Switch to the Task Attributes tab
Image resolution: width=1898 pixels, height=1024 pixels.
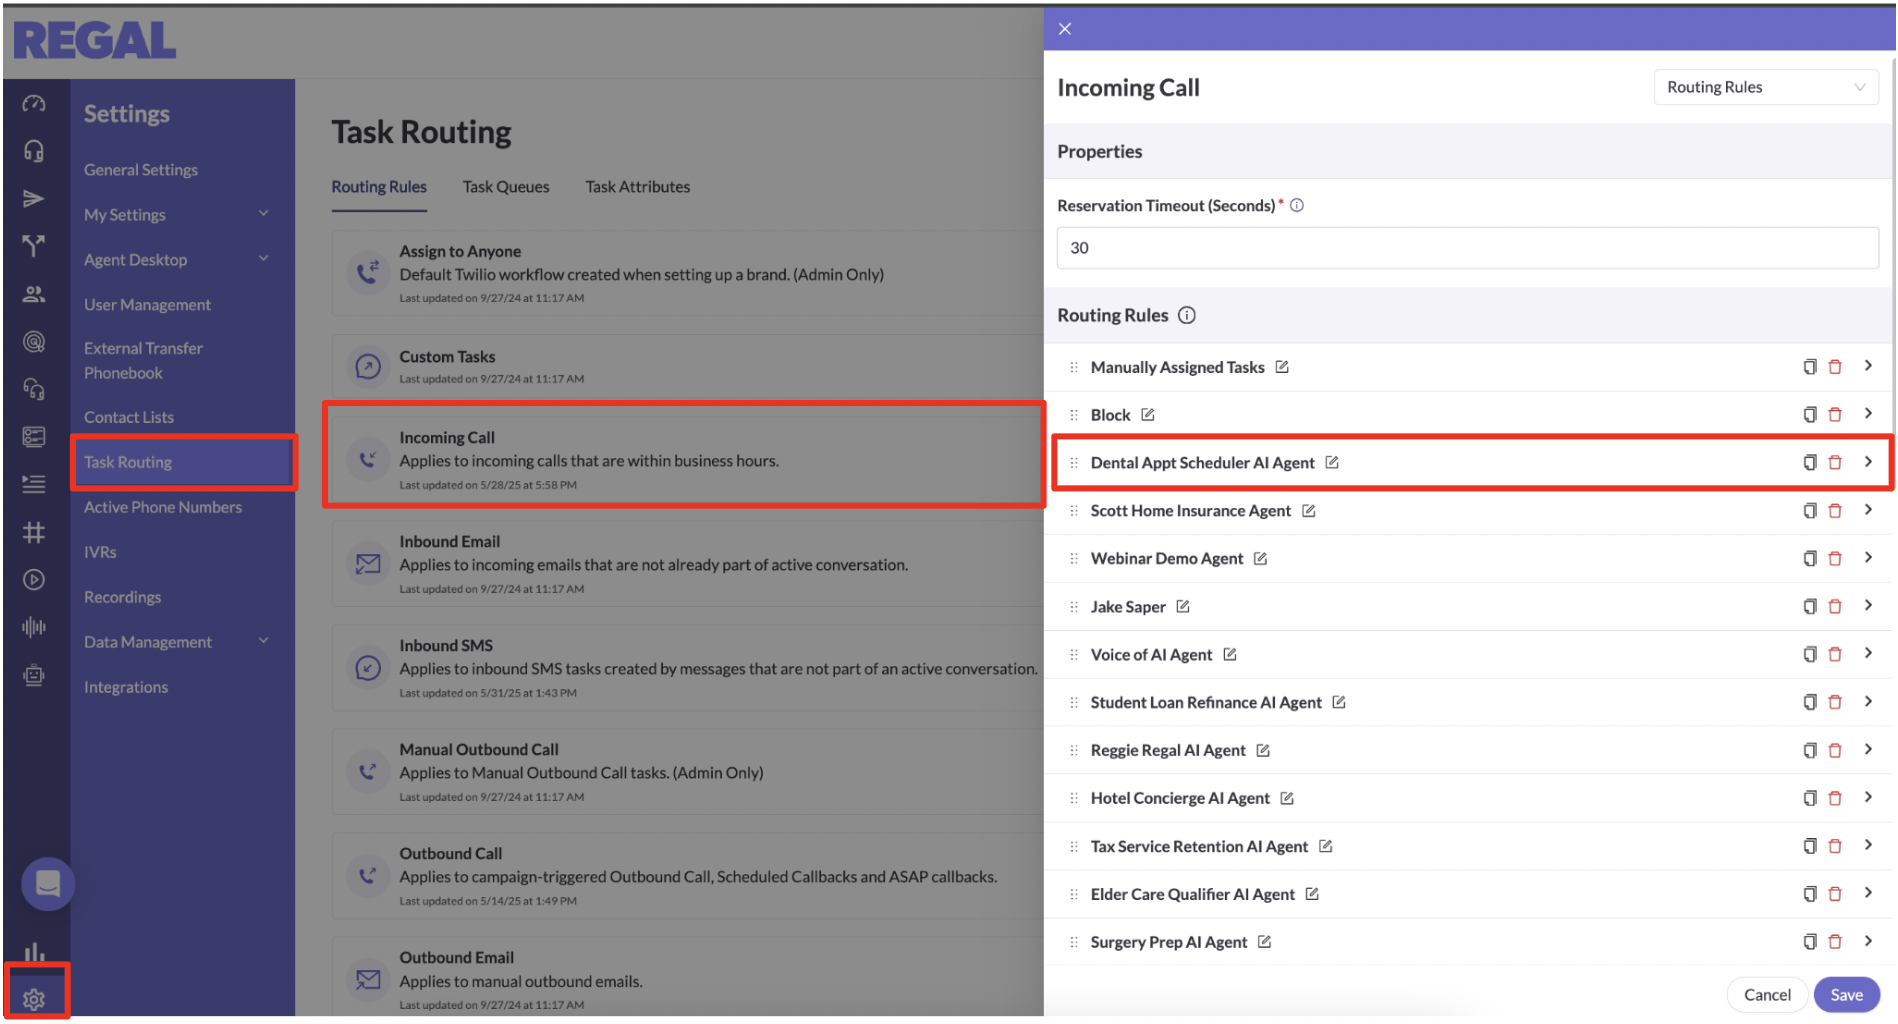(x=638, y=187)
